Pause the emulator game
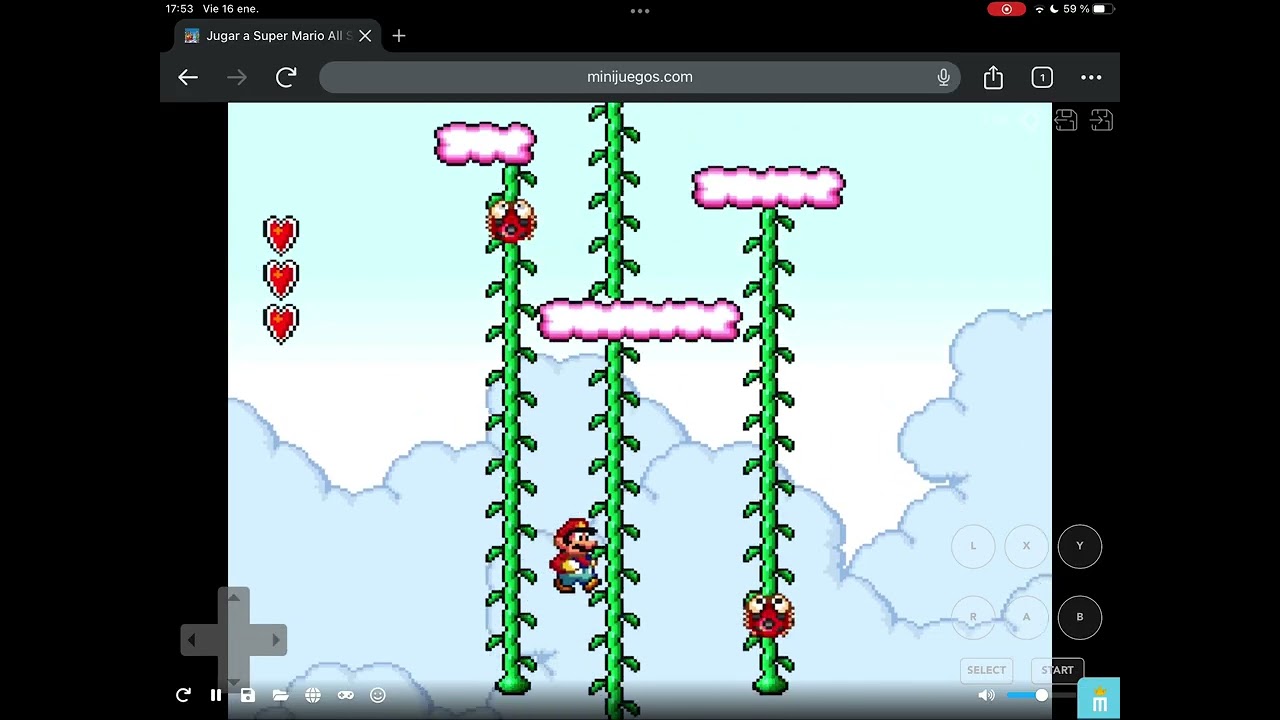1280x720 pixels. 216,695
